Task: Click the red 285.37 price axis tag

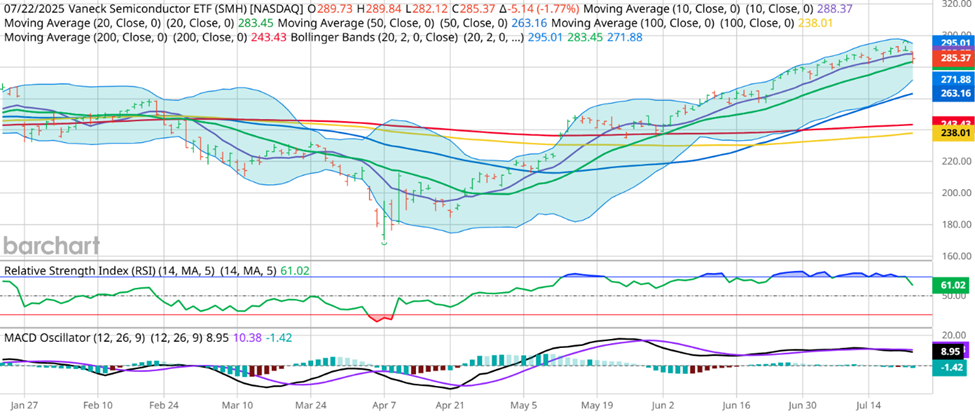Action: pos(952,58)
